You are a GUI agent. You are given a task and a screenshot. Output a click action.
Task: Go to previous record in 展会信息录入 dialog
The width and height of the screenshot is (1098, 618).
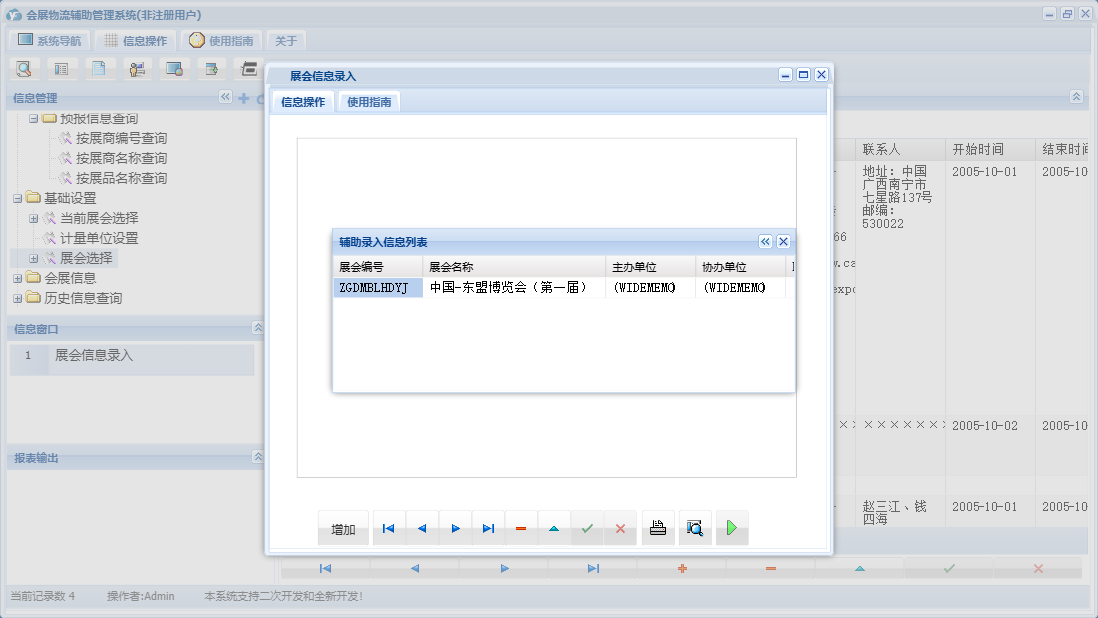tap(422, 528)
